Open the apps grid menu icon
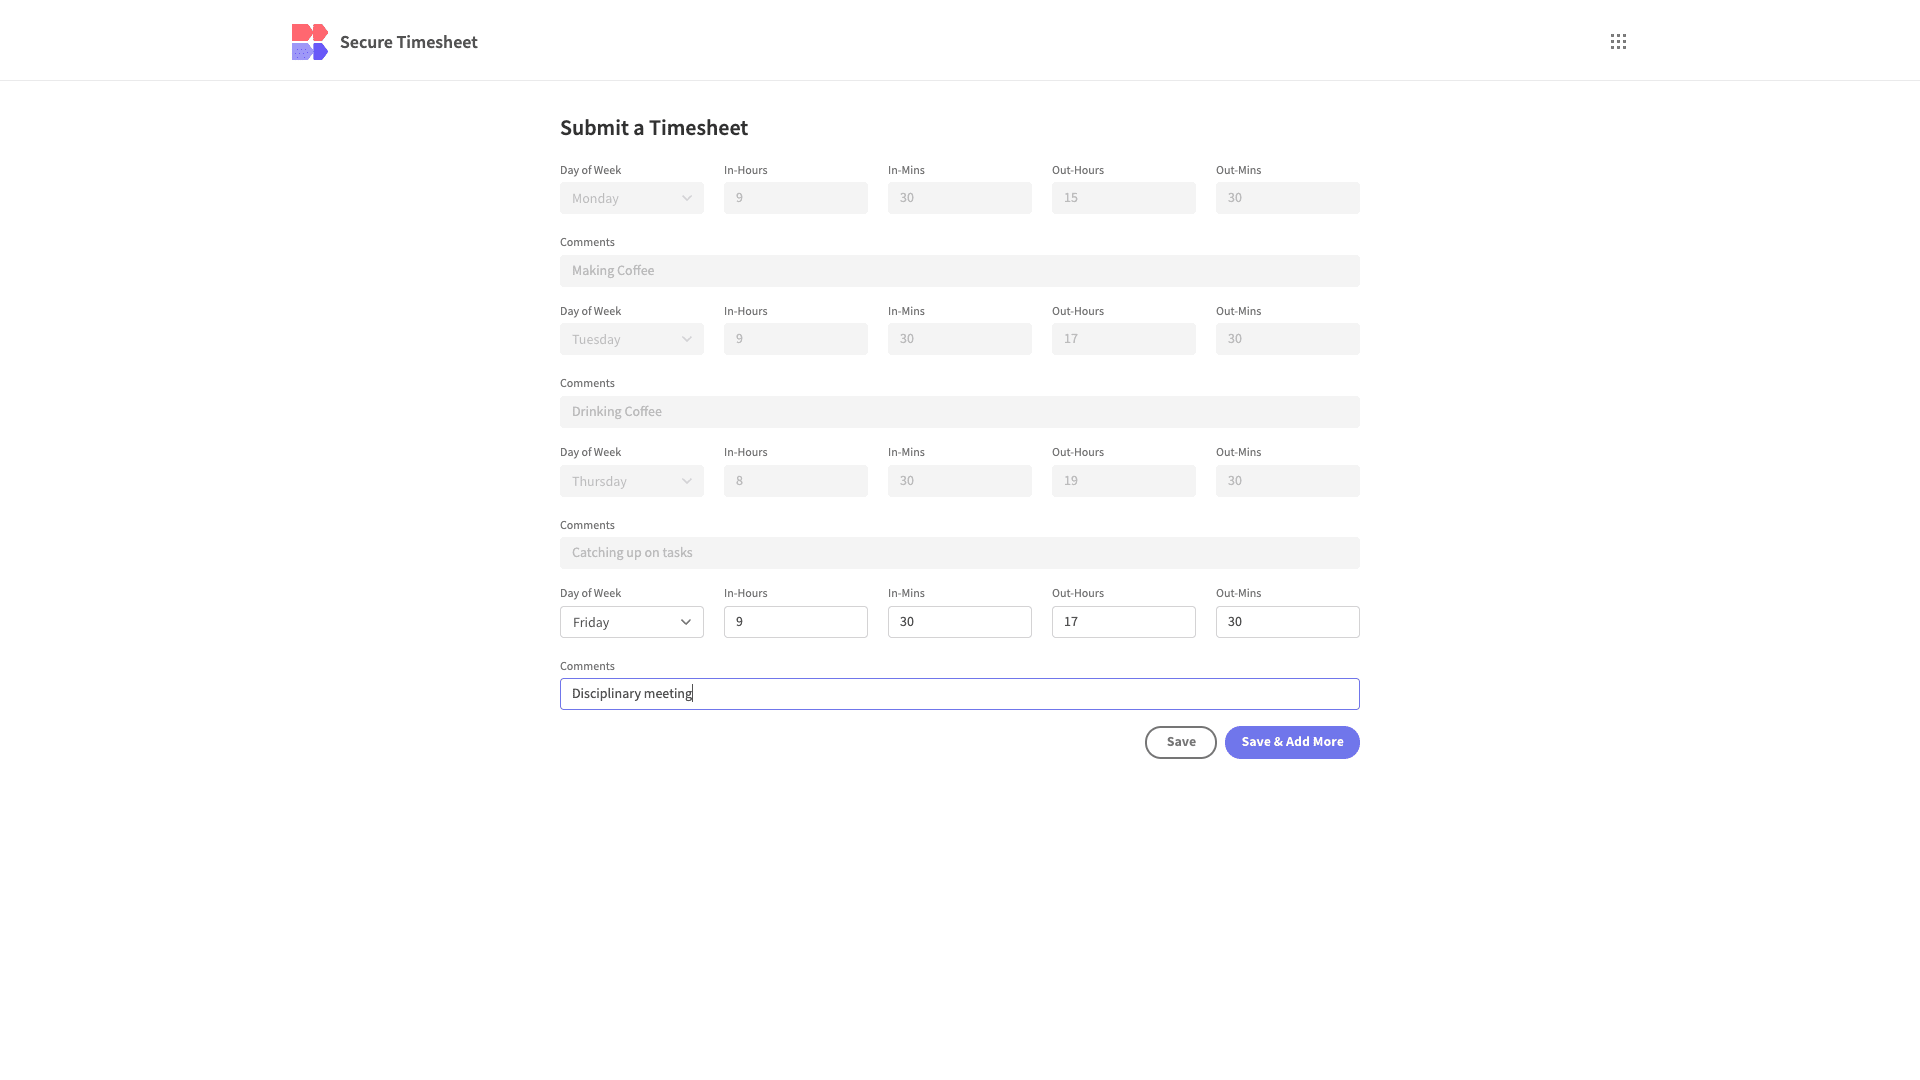1920x1080 pixels. click(1618, 41)
